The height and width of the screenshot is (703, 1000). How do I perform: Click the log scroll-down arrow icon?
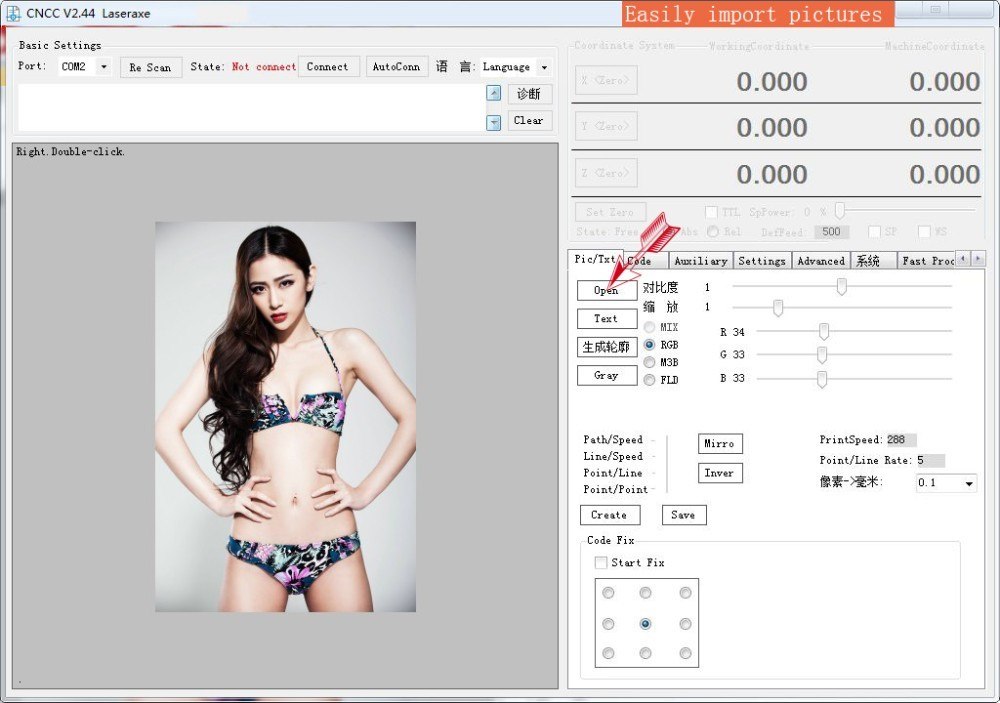493,122
